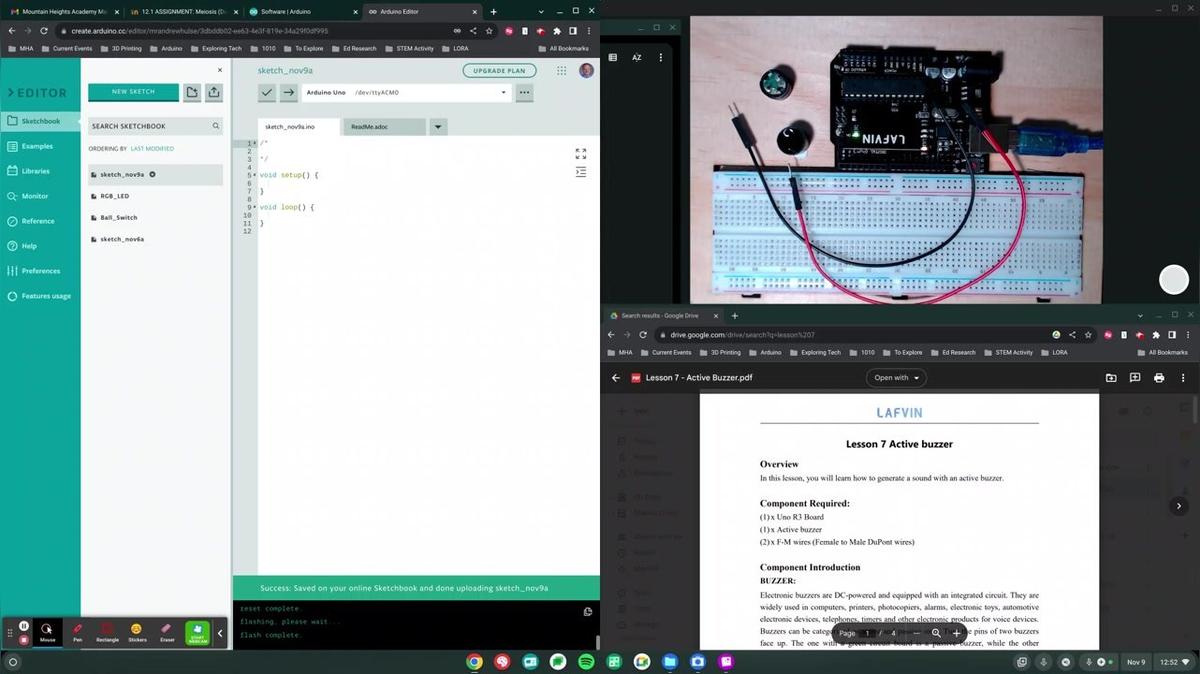The height and width of the screenshot is (674, 1200).
Task: Open Reference in the editor sidebar
Action: click(x=40, y=221)
